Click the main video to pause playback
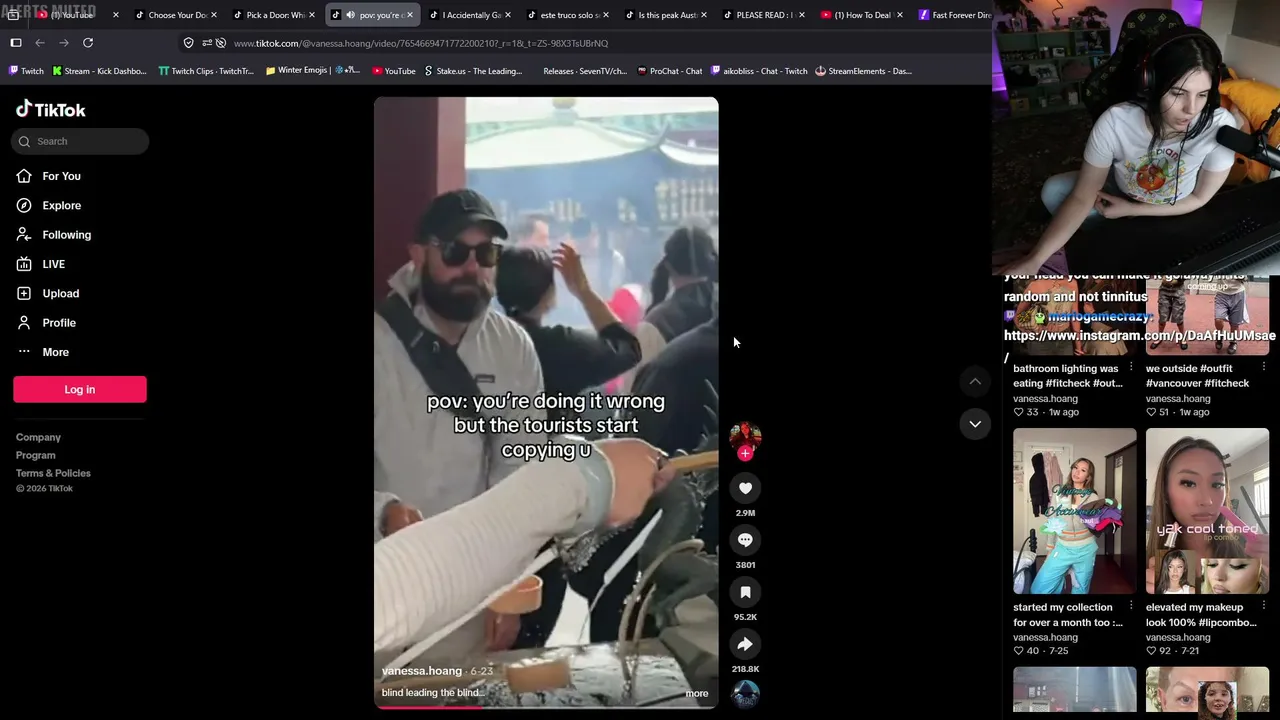Image resolution: width=1280 pixels, height=720 pixels. (546, 403)
